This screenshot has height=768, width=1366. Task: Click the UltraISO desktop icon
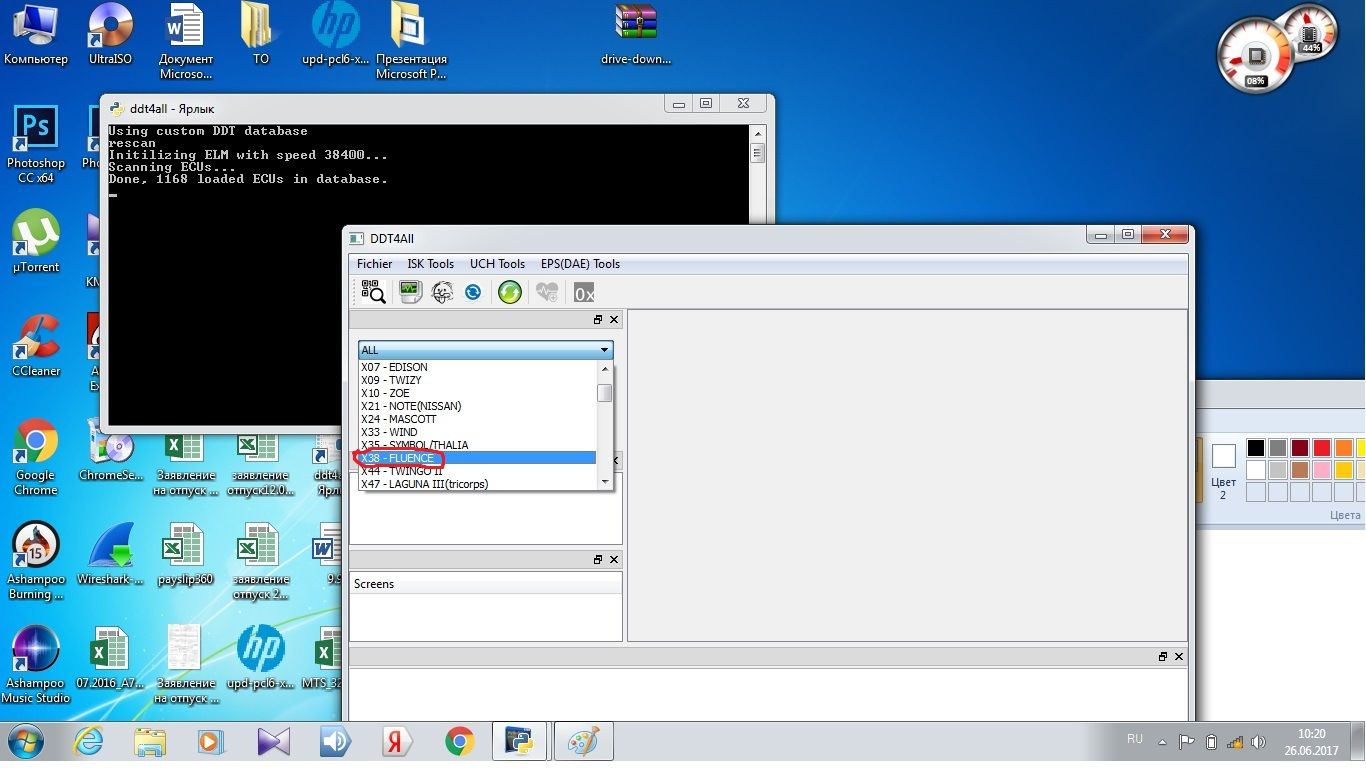point(110,35)
